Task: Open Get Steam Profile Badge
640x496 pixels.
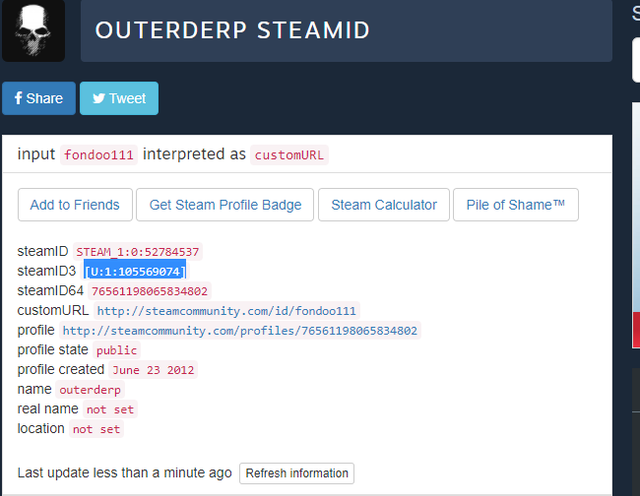Action: click(x=225, y=205)
